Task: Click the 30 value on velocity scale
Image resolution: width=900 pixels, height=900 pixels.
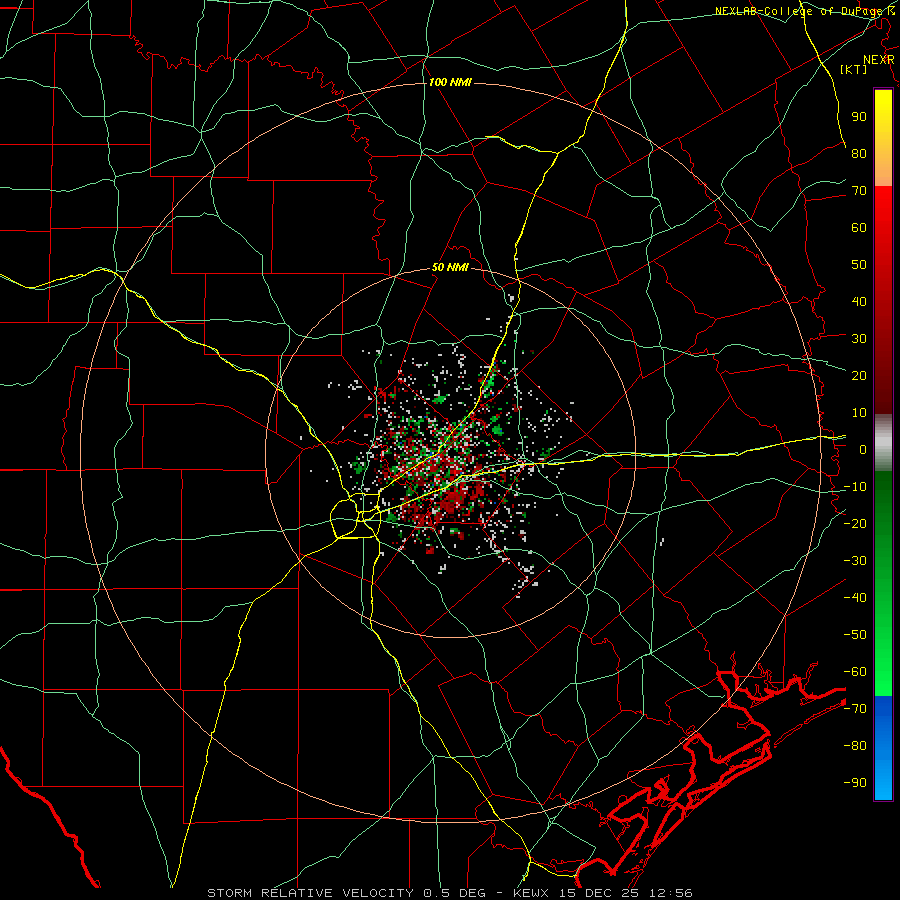Action: (x=859, y=339)
